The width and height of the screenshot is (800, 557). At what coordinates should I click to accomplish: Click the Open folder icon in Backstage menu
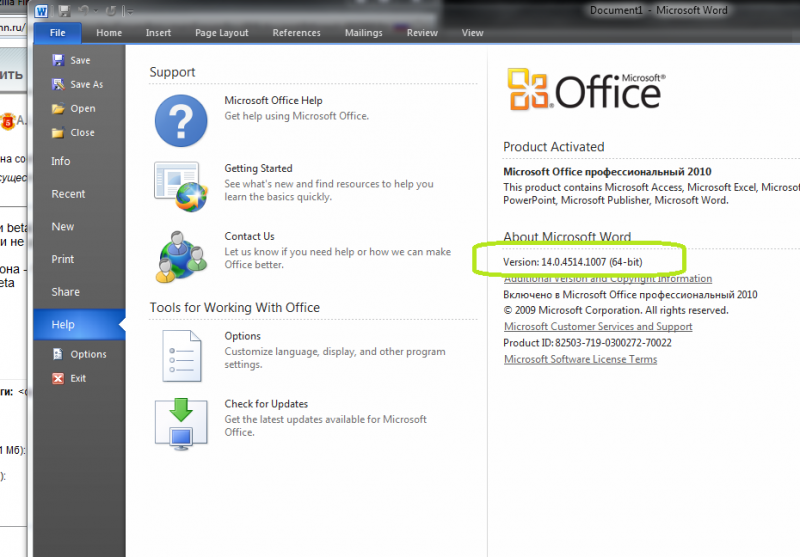(58, 109)
